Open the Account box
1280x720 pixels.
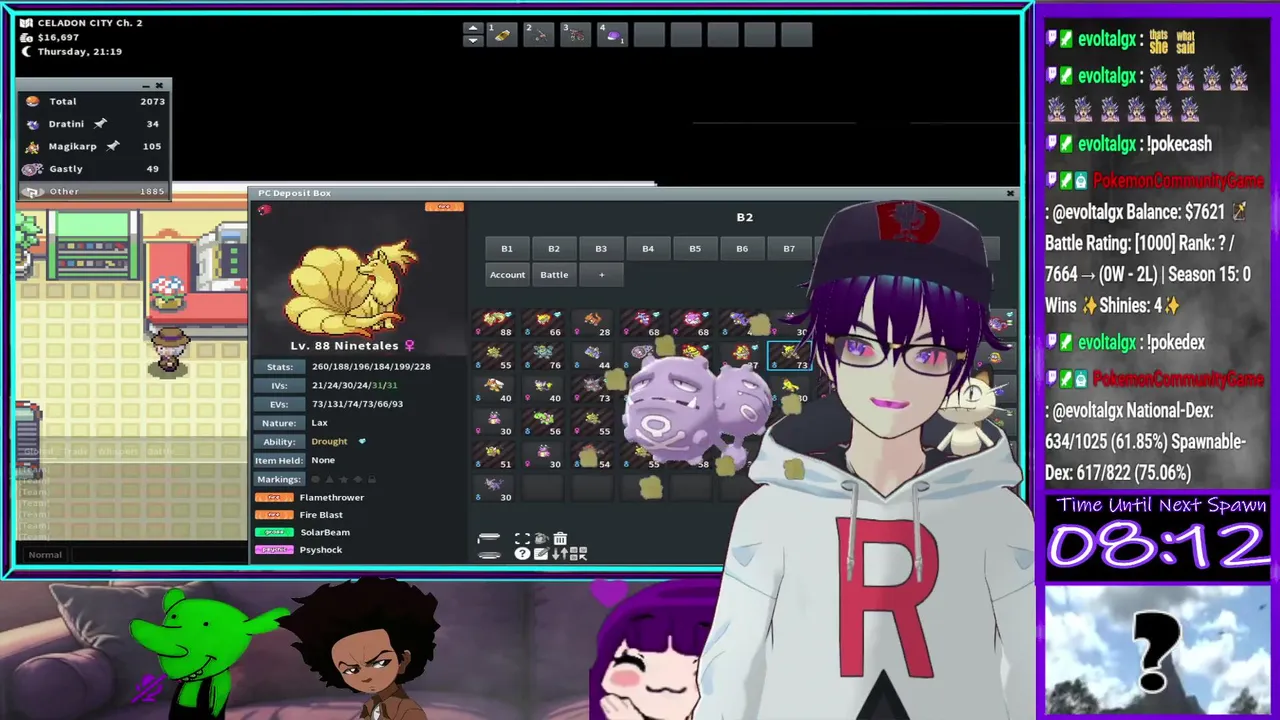pos(507,275)
